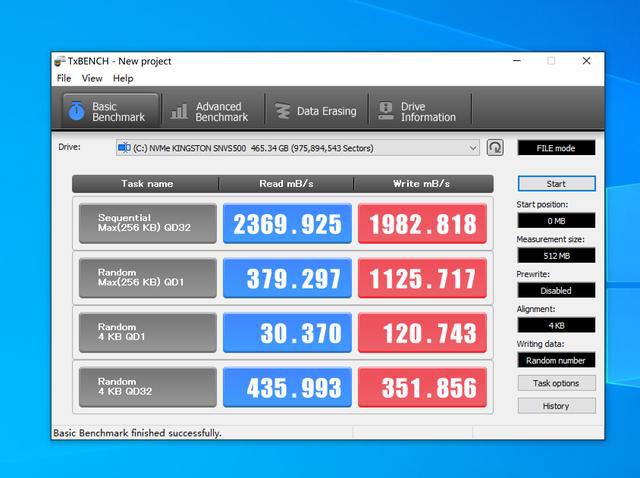Click the Random 4 KB QD1 task
The width and height of the screenshot is (640, 478).
tap(148, 332)
